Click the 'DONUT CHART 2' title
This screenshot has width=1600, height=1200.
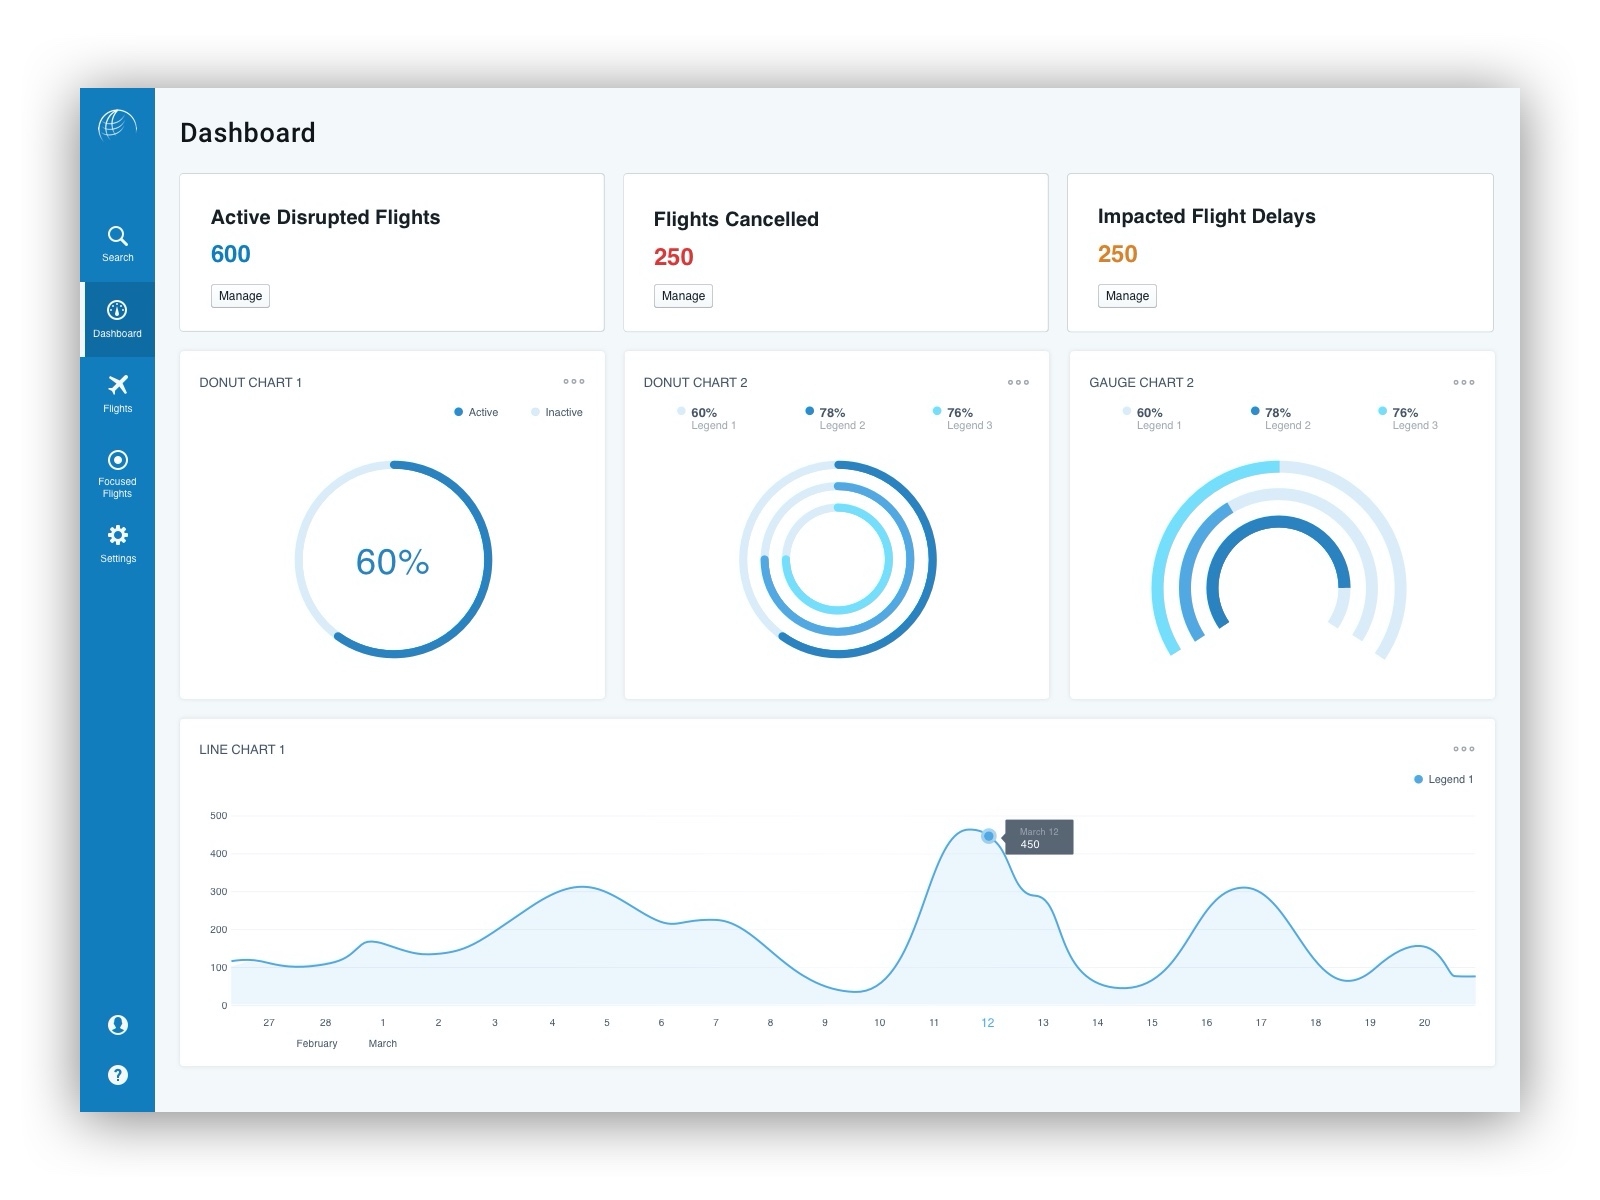pos(696,382)
